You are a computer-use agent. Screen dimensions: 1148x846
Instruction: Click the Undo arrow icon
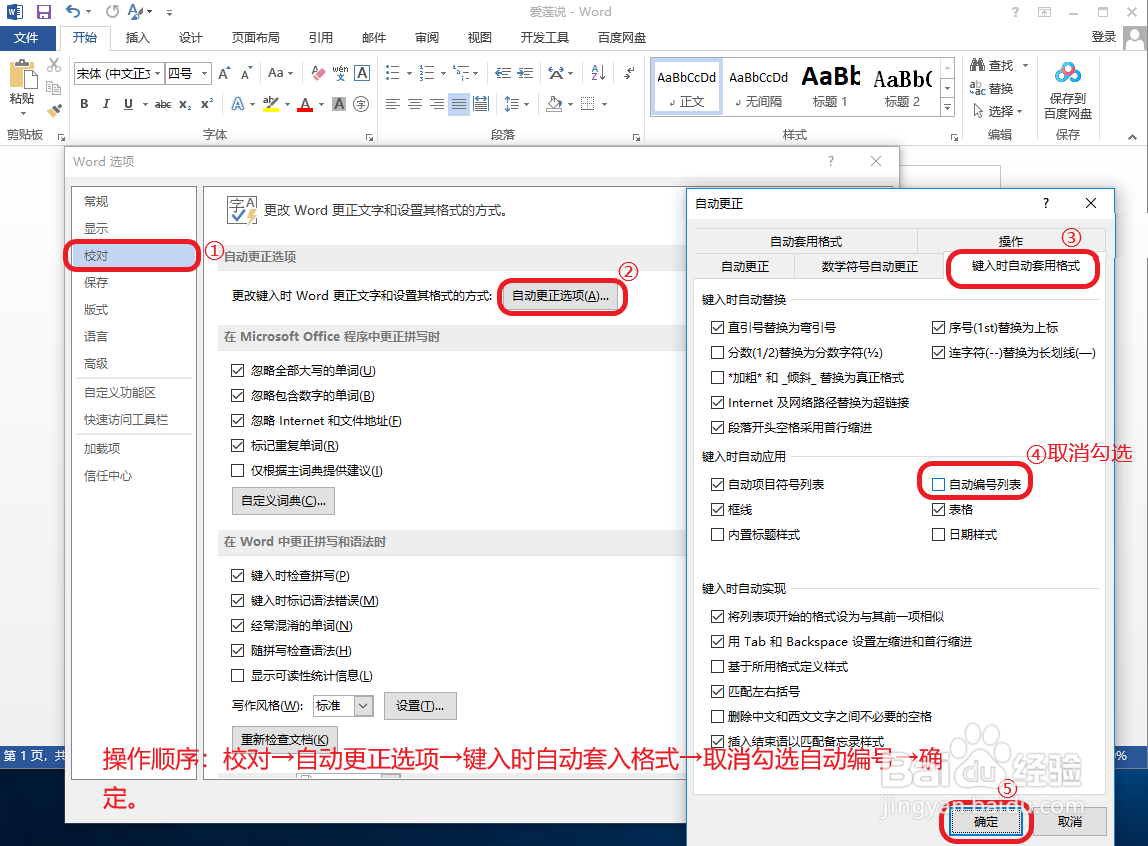tap(72, 12)
